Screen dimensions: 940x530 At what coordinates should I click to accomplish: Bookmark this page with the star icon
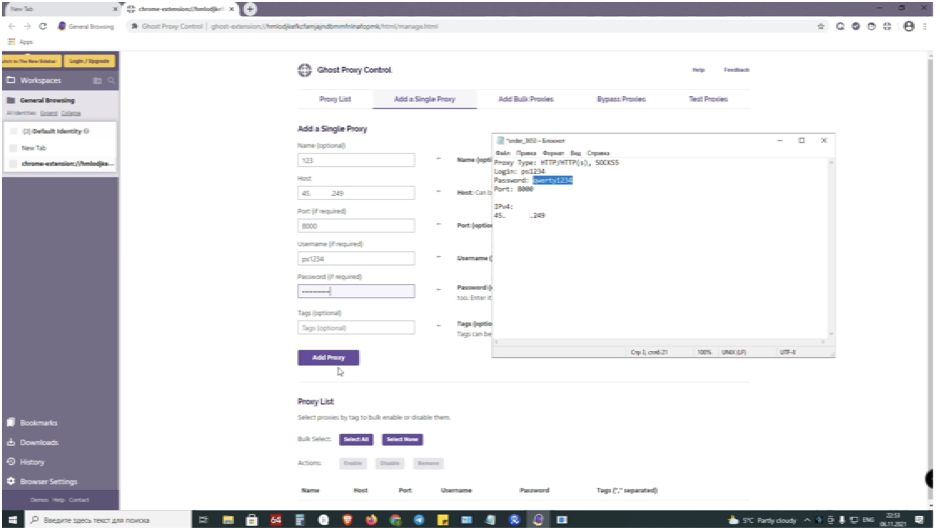(x=822, y=26)
